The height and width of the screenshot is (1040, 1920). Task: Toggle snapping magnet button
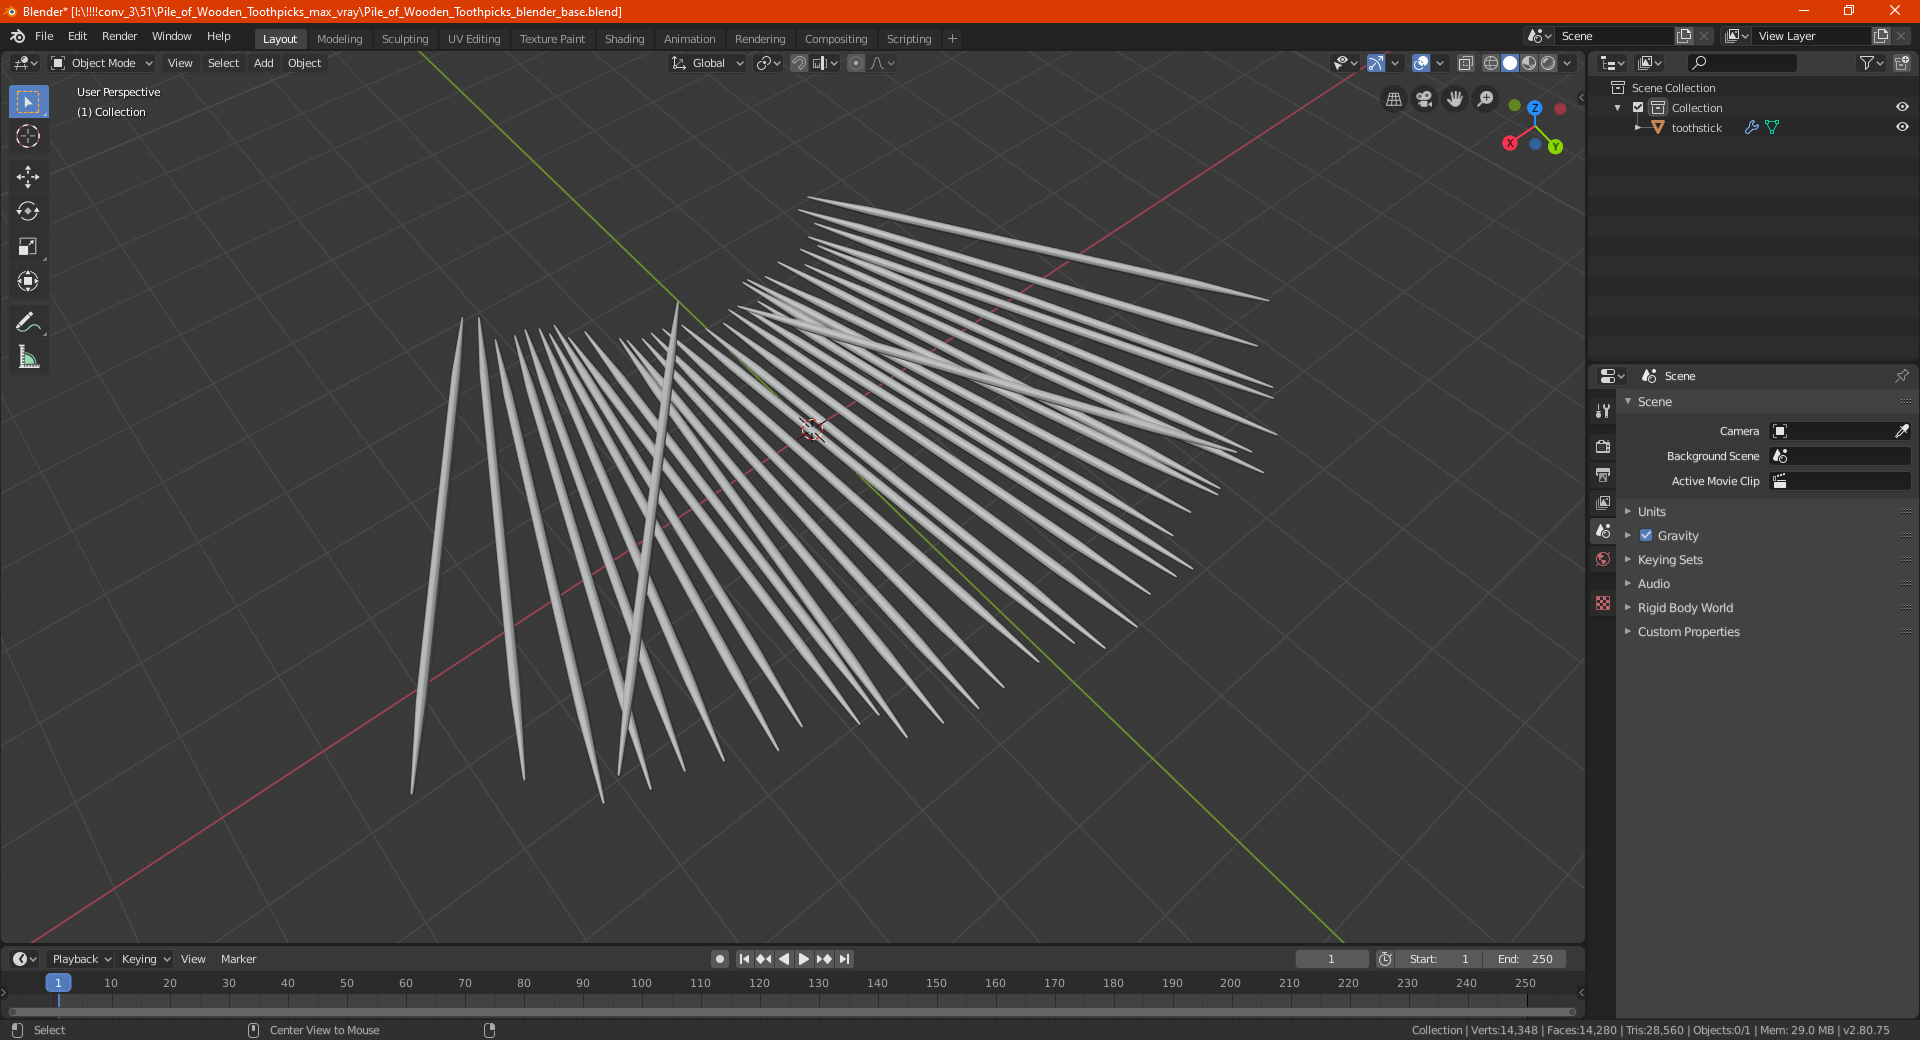click(x=799, y=63)
